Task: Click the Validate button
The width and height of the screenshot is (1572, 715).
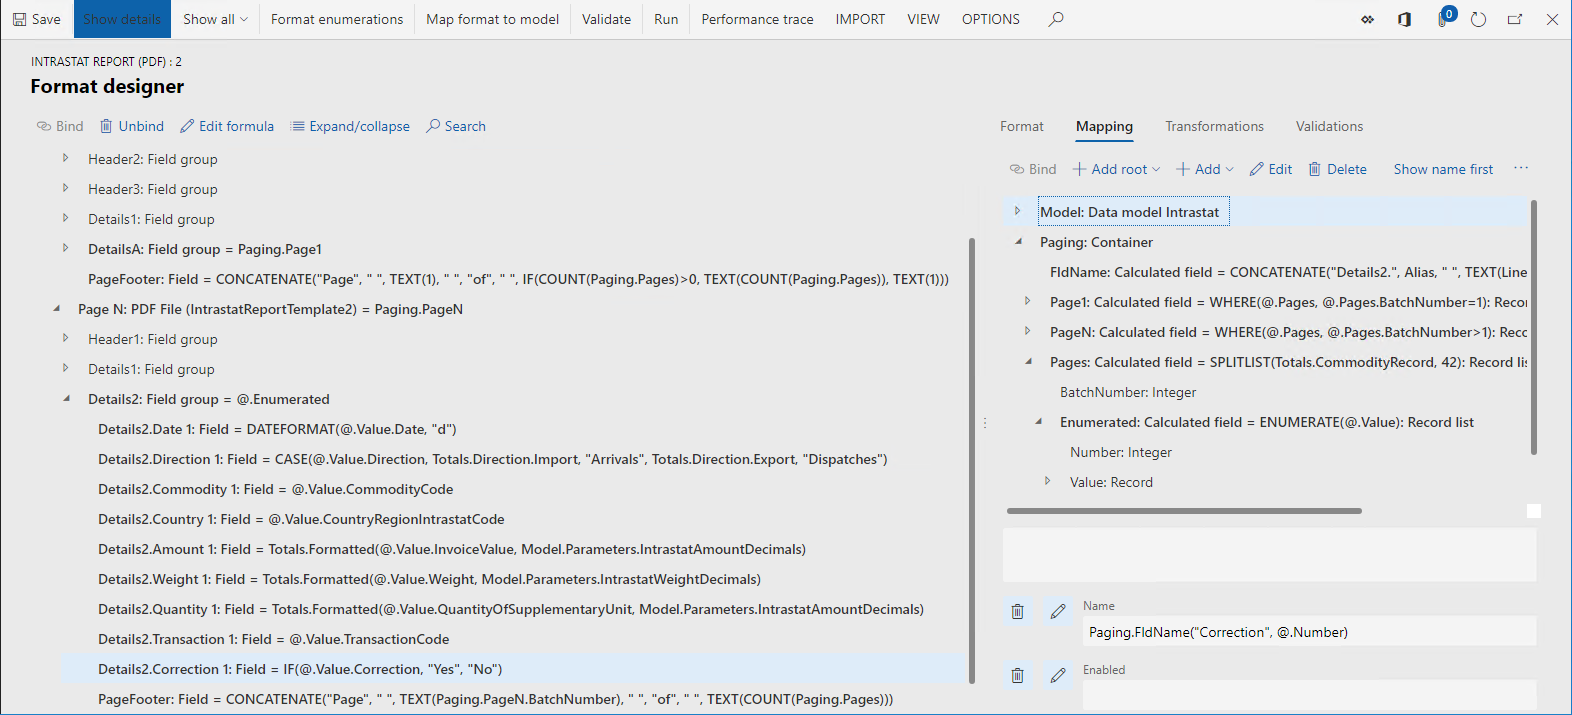Action: point(606,19)
